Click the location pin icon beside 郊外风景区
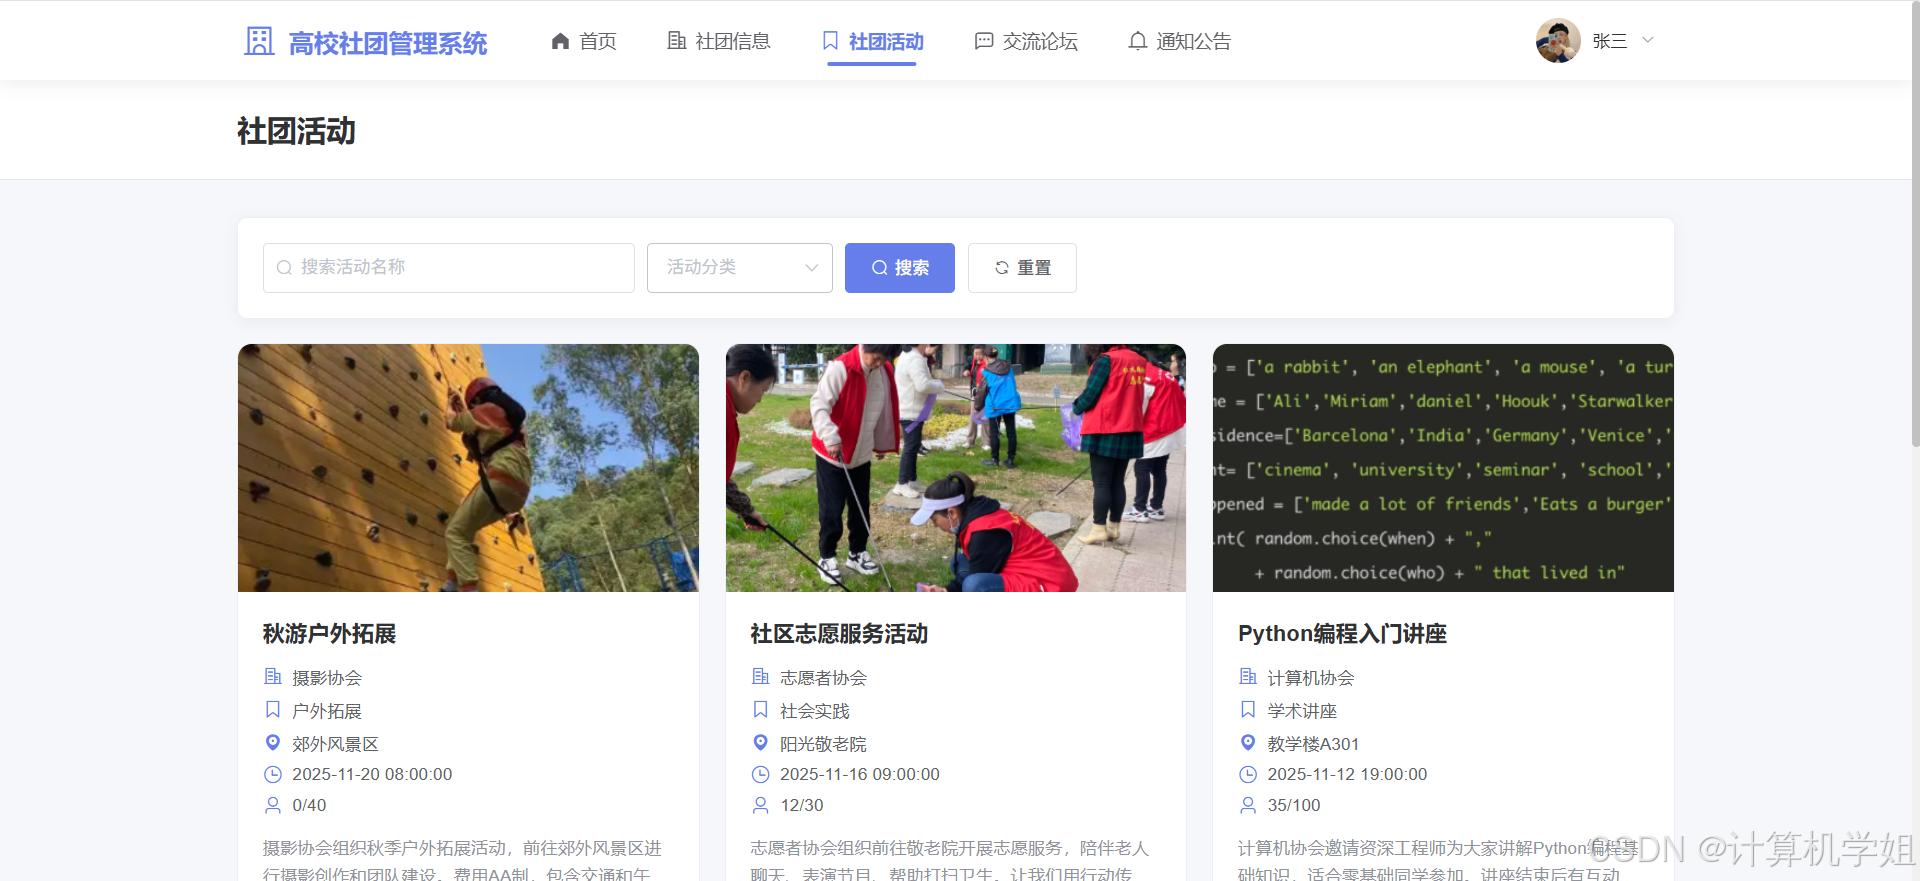 click(x=273, y=743)
